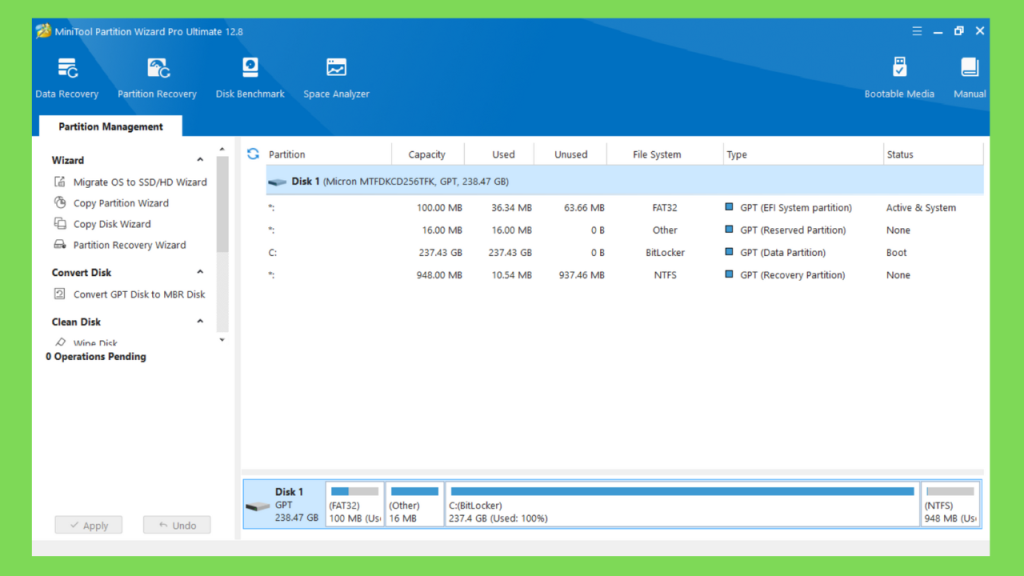Start the Copy Partition Wizard
The image size is (1024, 576).
tap(121, 203)
